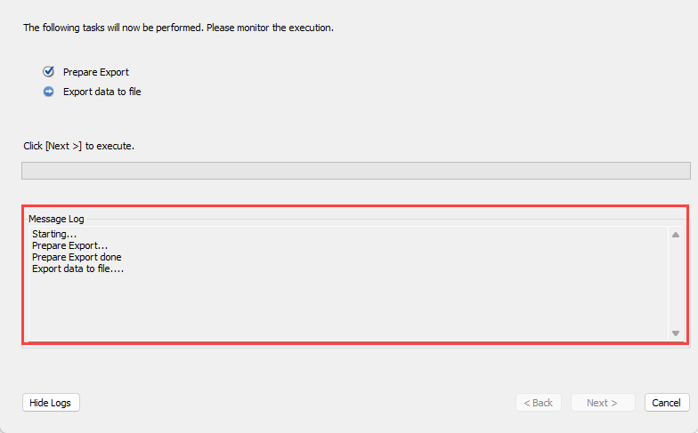Image resolution: width=698 pixels, height=433 pixels.
Task: Click the Next > button
Action: click(x=602, y=402)
